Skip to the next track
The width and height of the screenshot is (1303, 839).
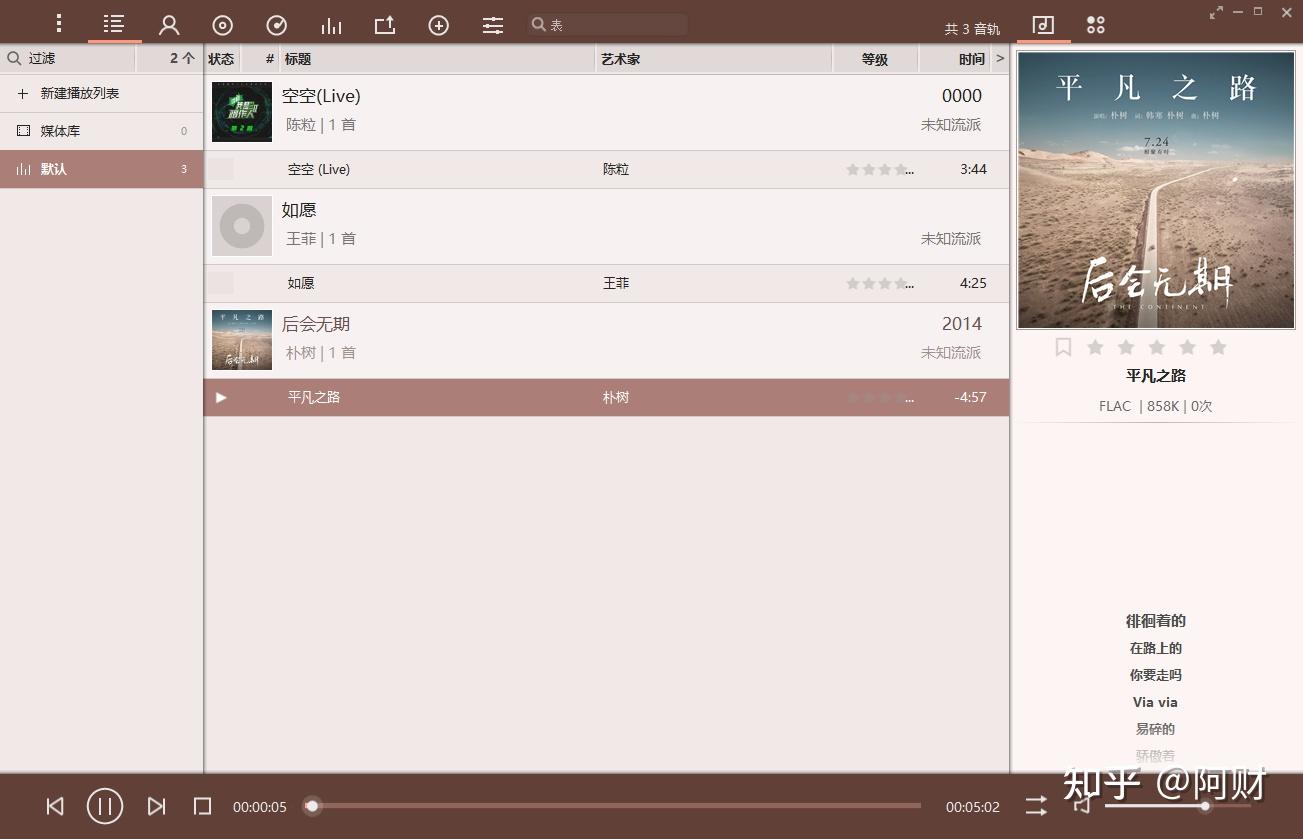pos(156,806)
